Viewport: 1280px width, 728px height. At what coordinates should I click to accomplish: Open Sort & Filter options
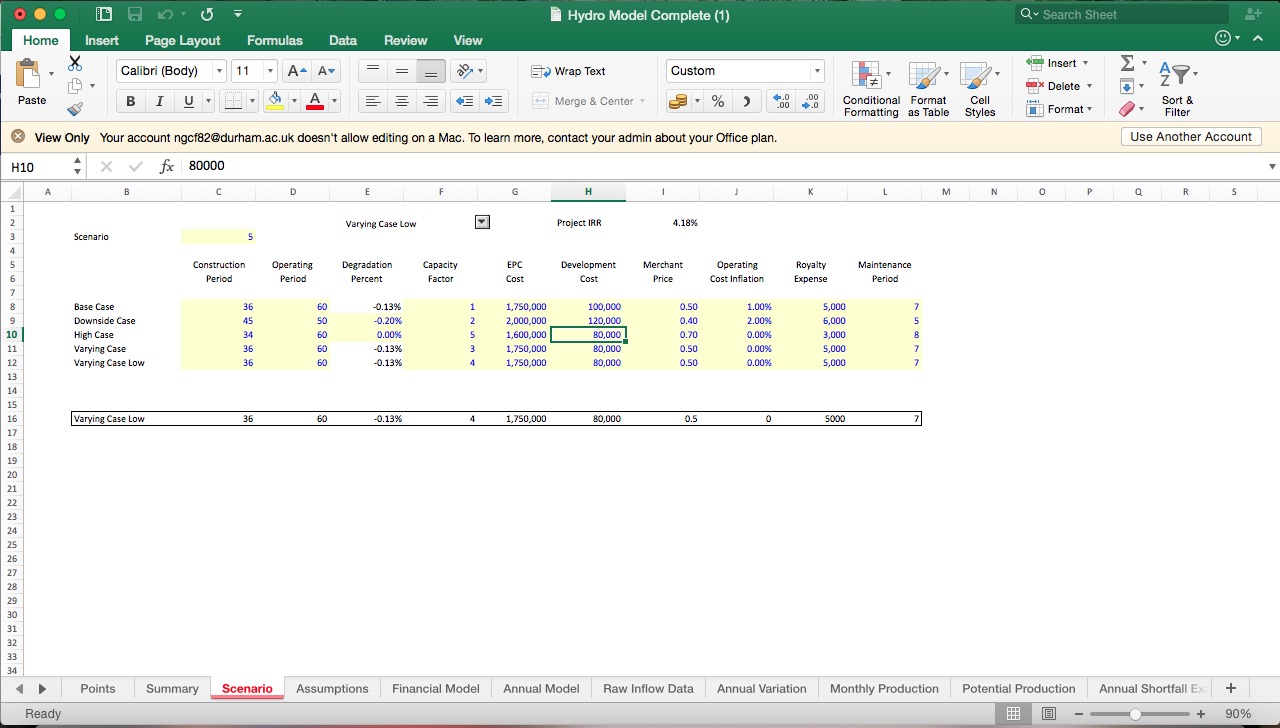(1176, 89)
